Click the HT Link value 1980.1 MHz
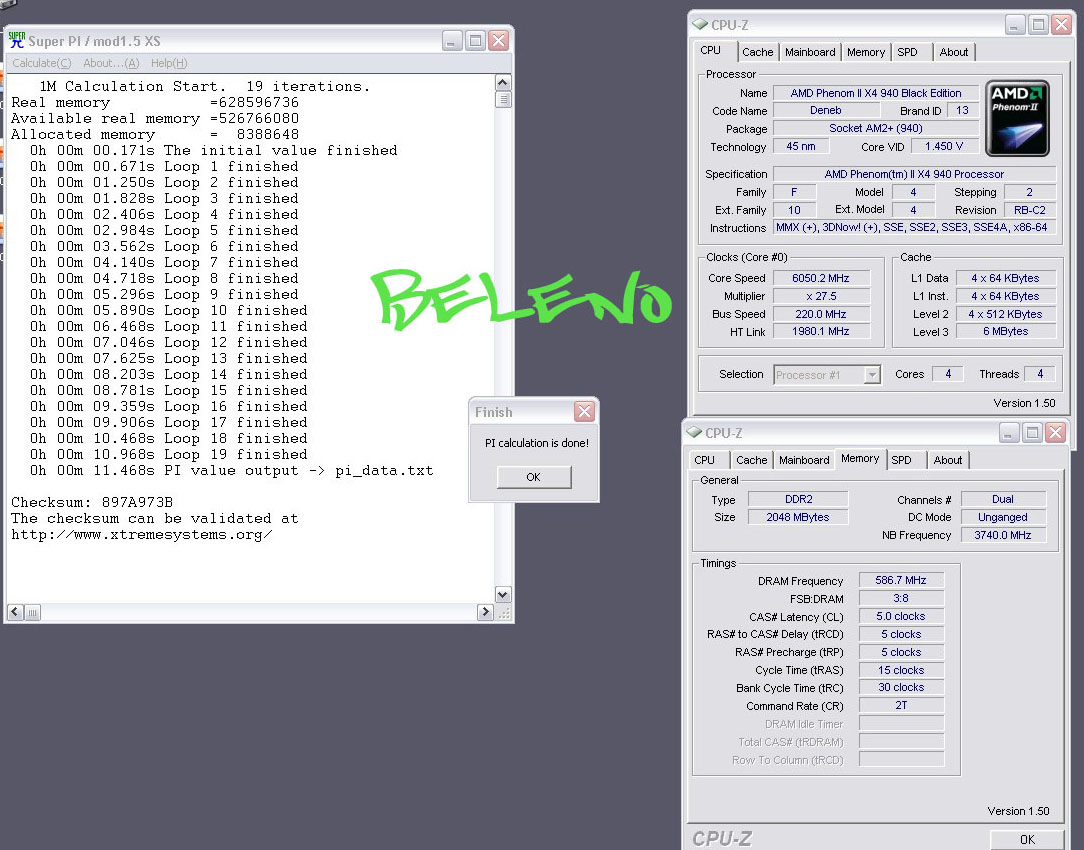The height and width of the screenshot is (850, 1084). pos(821,331)
